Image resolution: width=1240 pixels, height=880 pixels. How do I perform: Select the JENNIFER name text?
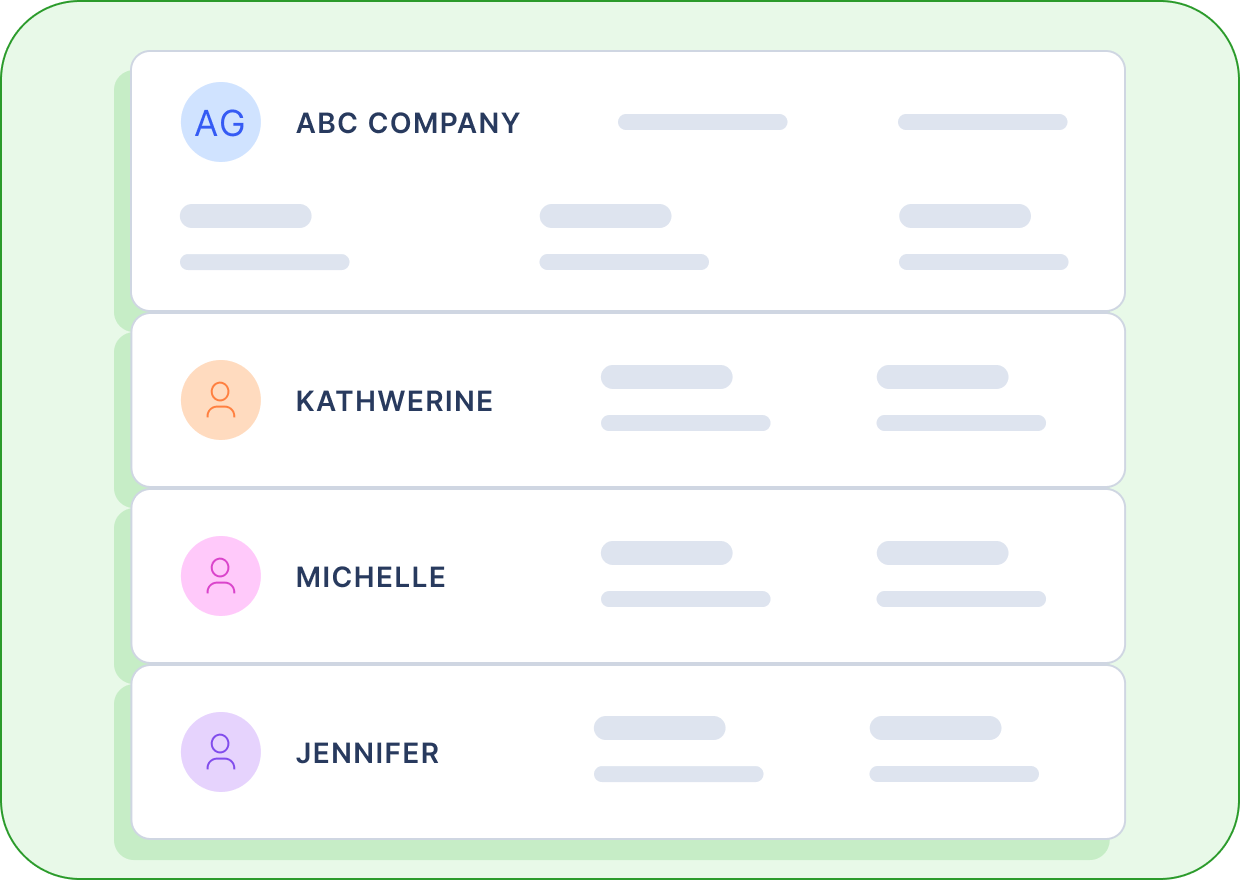[368, 753]
